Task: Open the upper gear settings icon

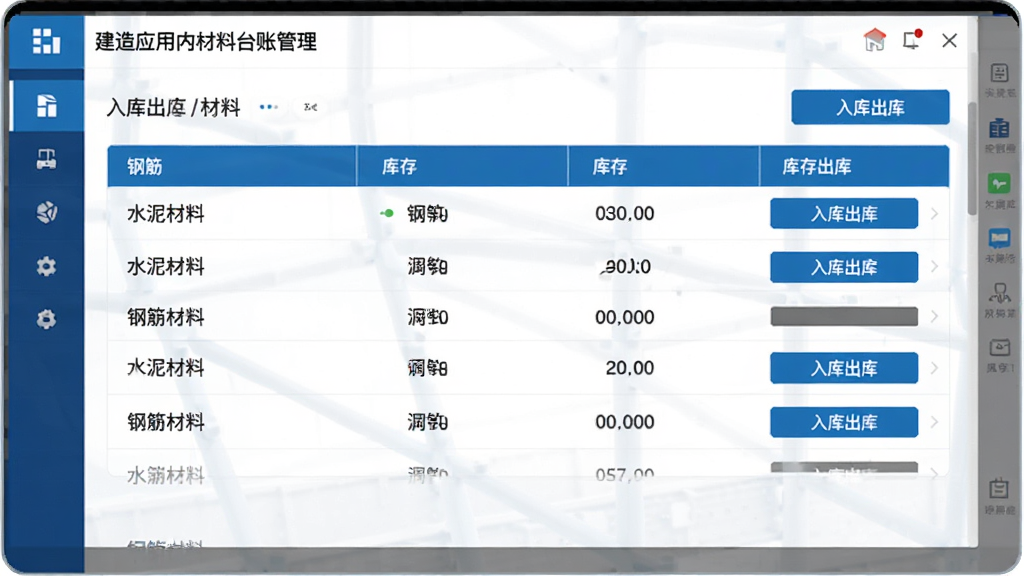Action: 46,266
